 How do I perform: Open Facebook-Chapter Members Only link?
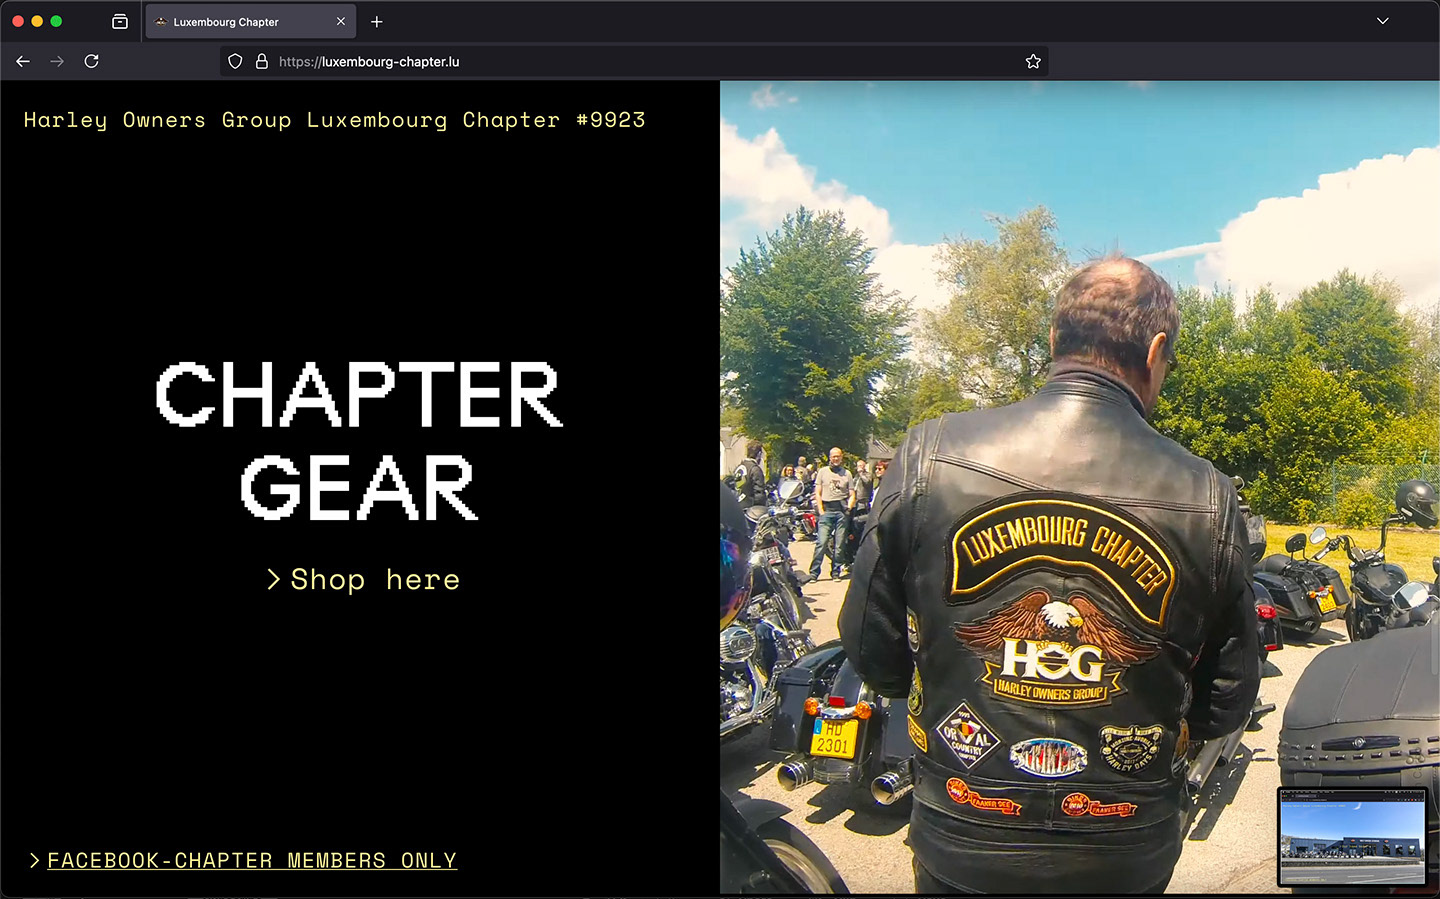point(252,861)
